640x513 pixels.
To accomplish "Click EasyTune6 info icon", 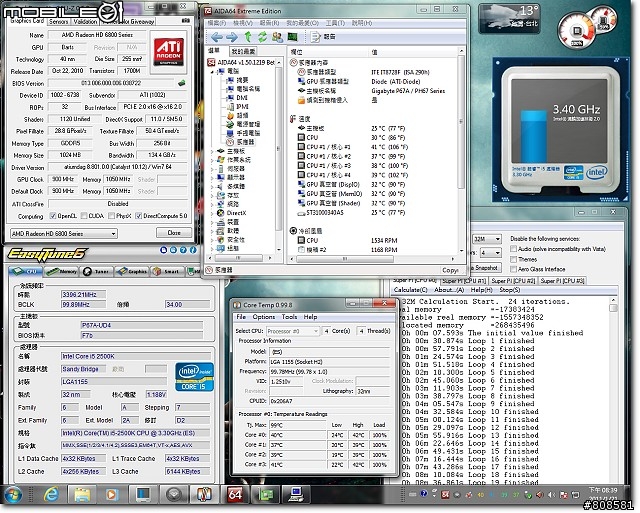I will click(193, 250).
